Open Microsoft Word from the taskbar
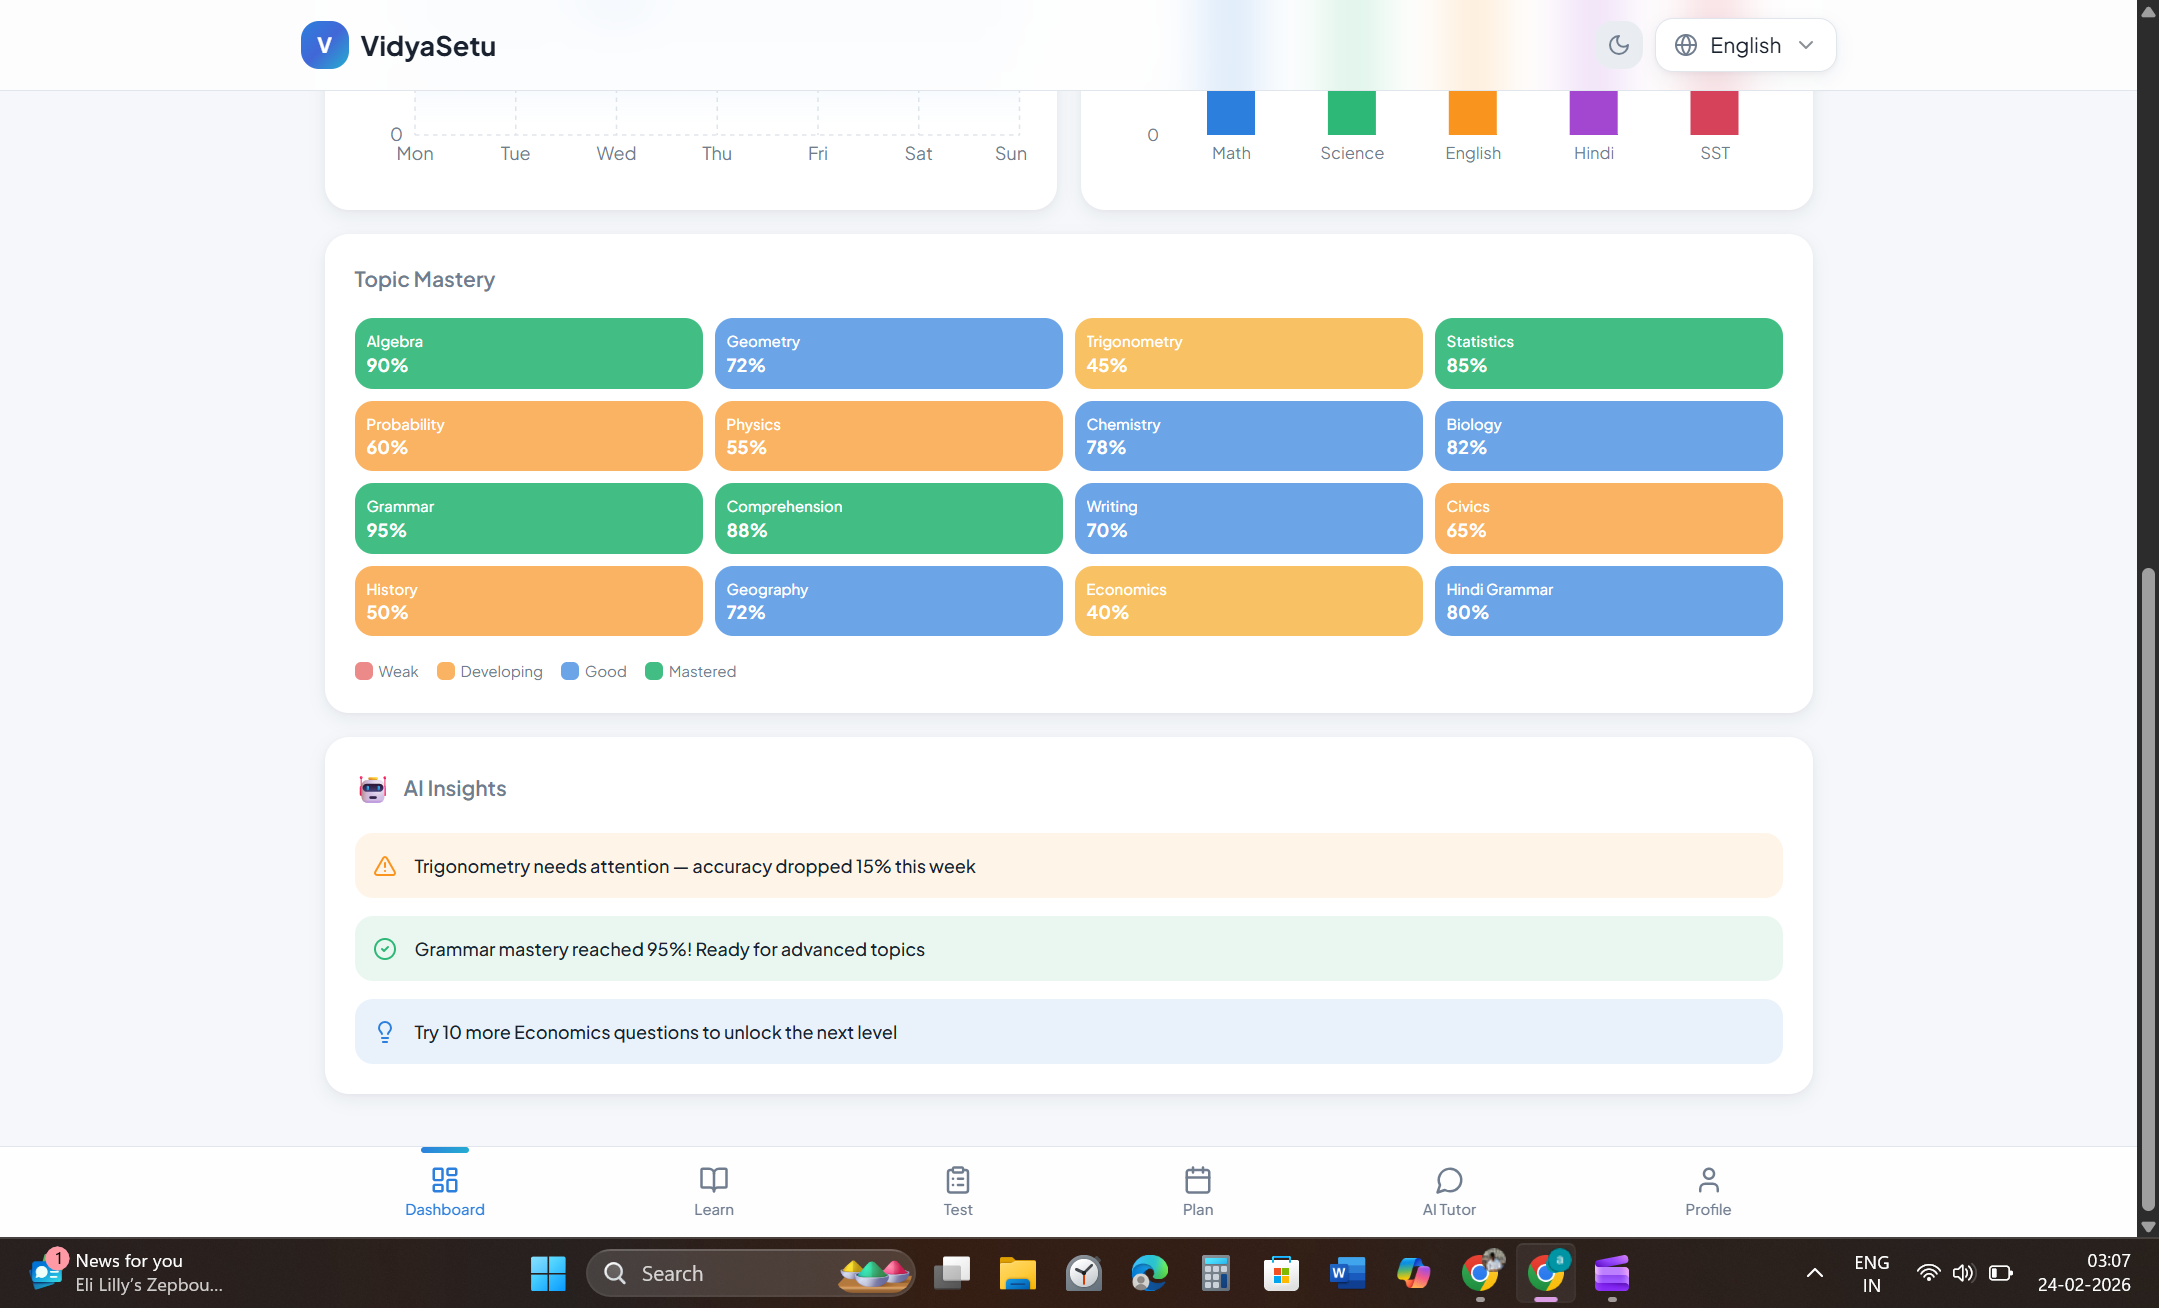Viewport: 2159px width, 1308px height. tap(1347, 1273)
